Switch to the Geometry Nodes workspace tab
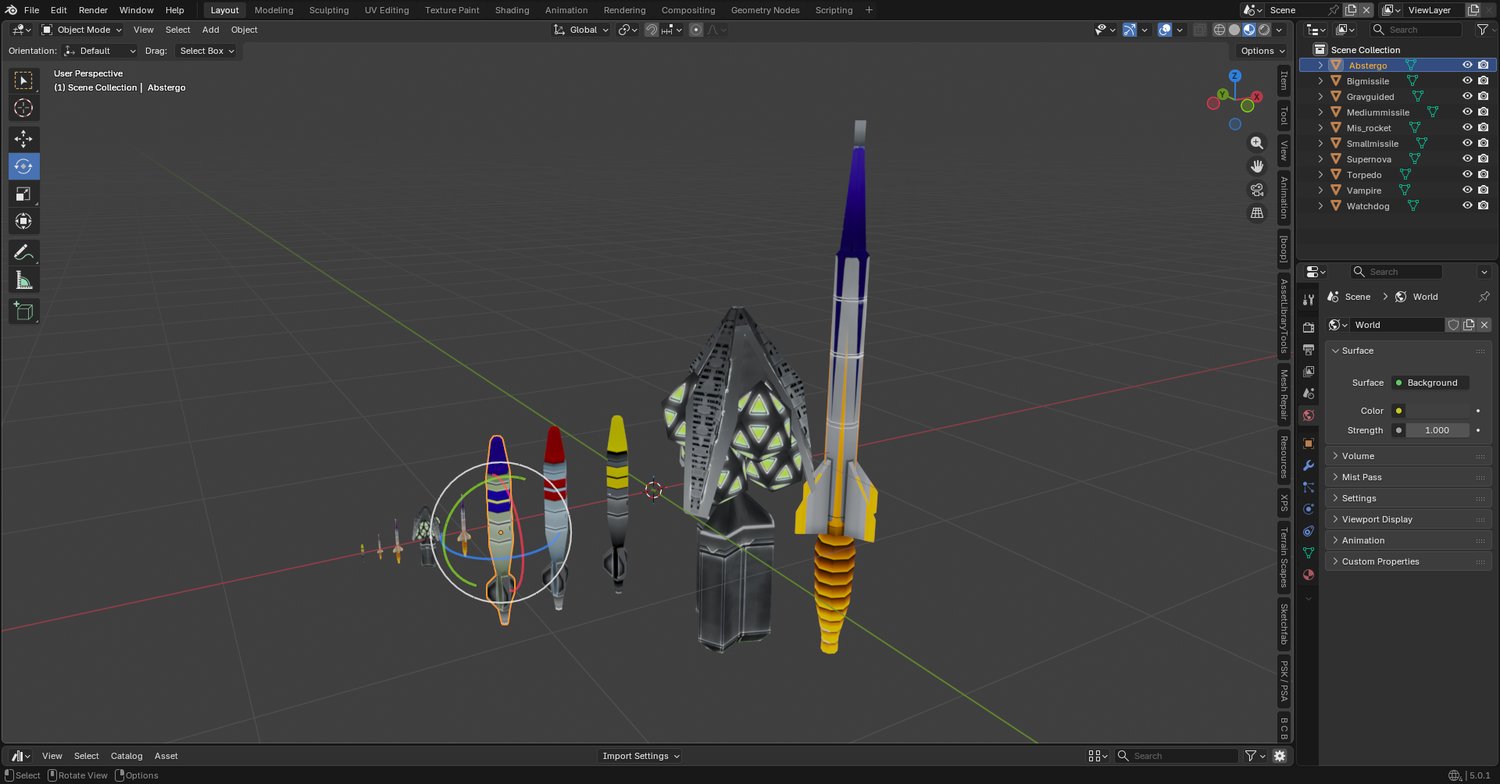The image size is (1500, 784). click(x=765, y=10)
